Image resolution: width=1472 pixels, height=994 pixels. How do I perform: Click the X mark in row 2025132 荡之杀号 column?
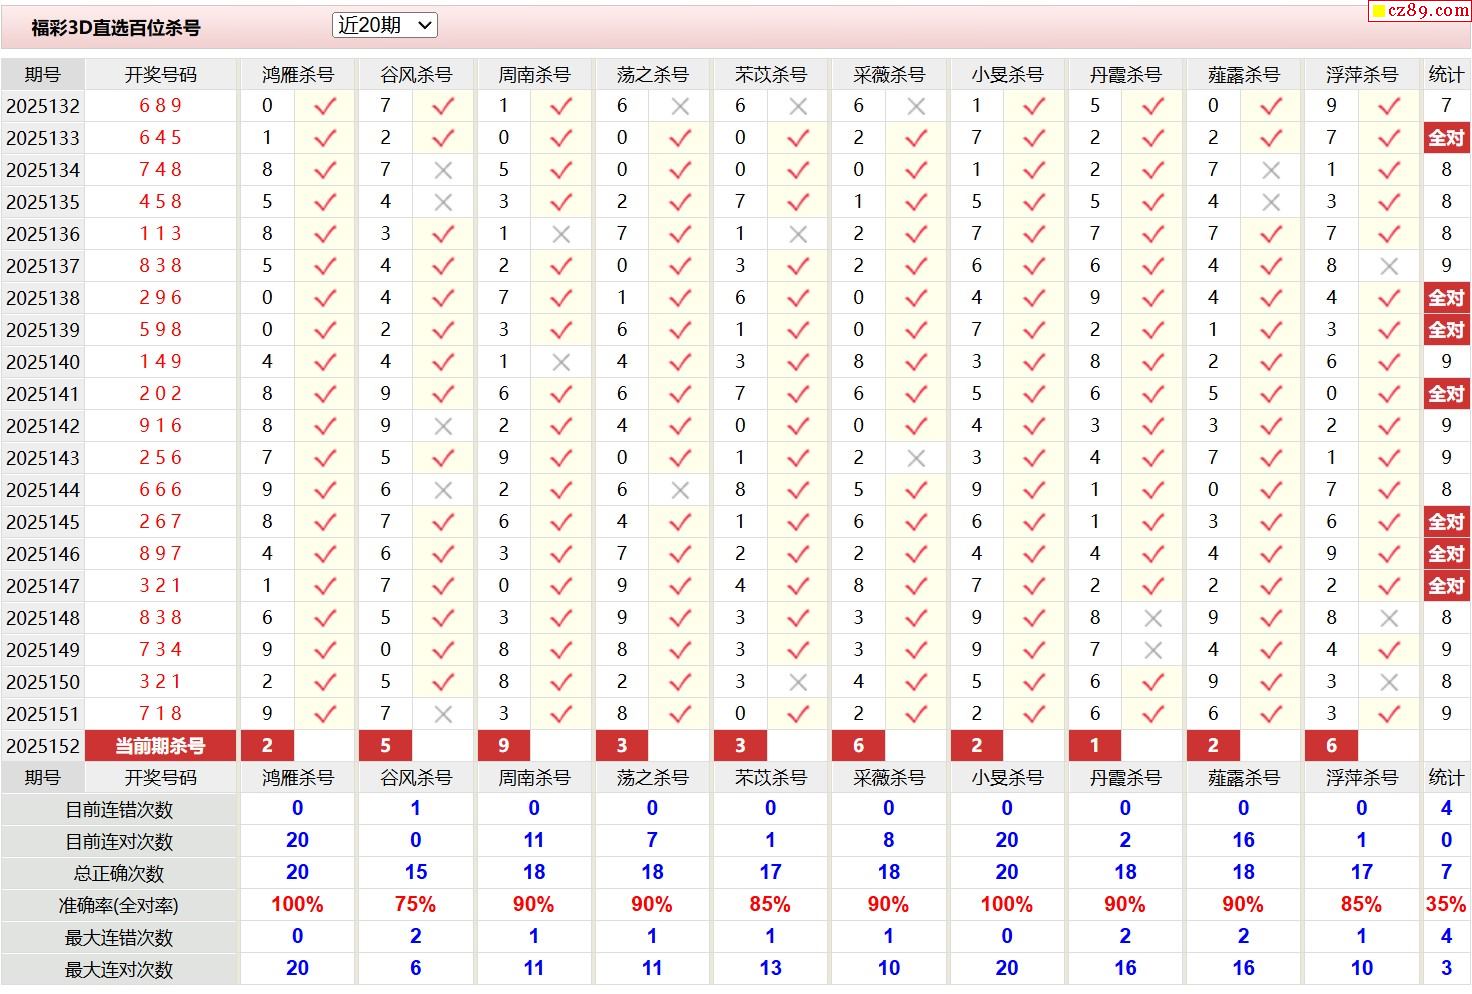[x=680, y=105]
